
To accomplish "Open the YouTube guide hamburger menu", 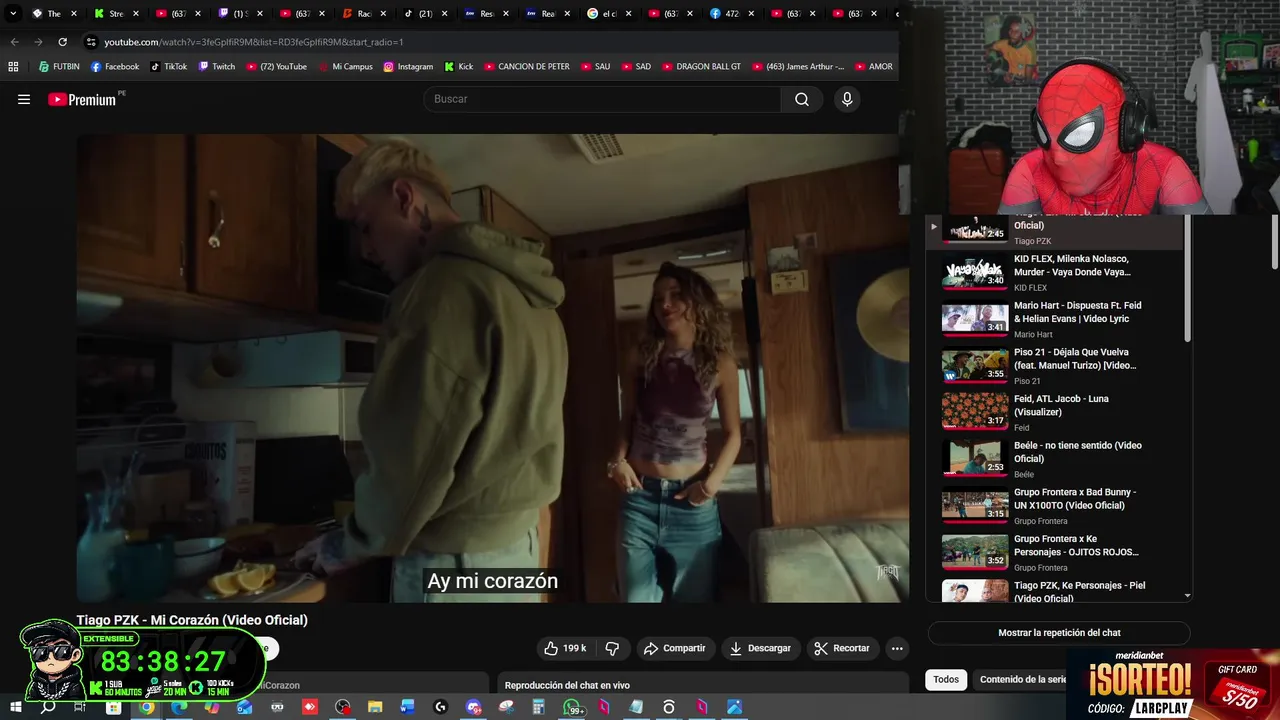I will (x=24, y=99).
